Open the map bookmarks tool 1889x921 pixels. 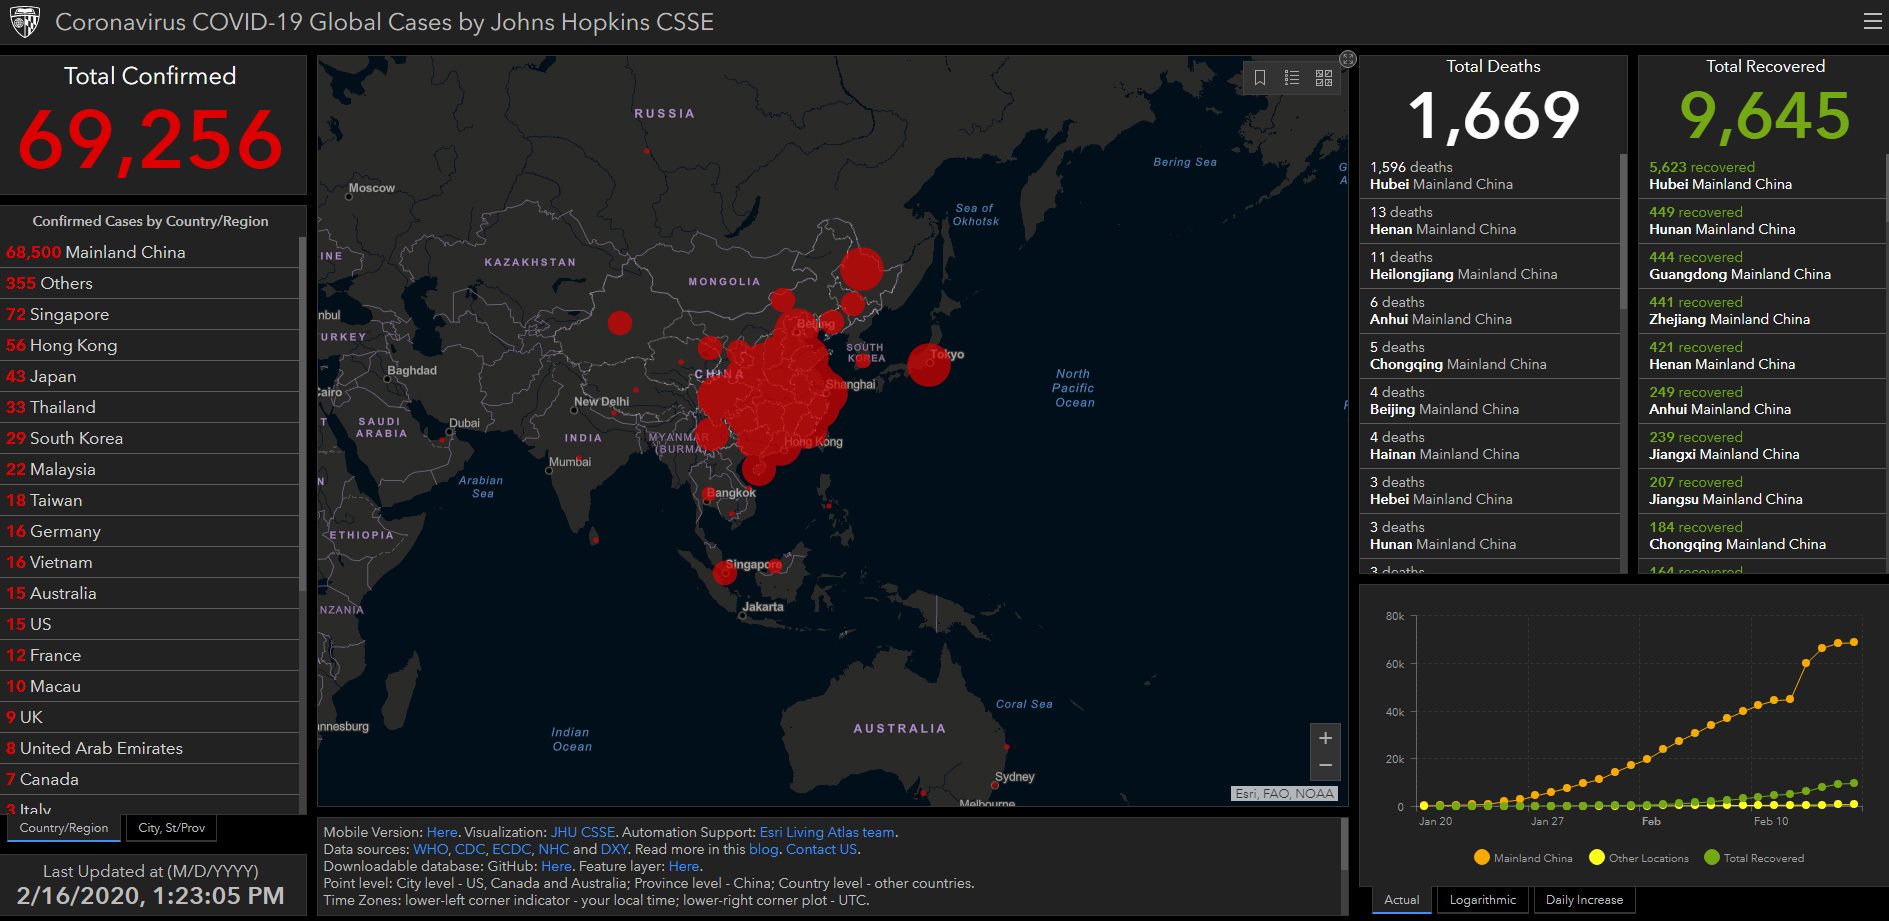1260,78
